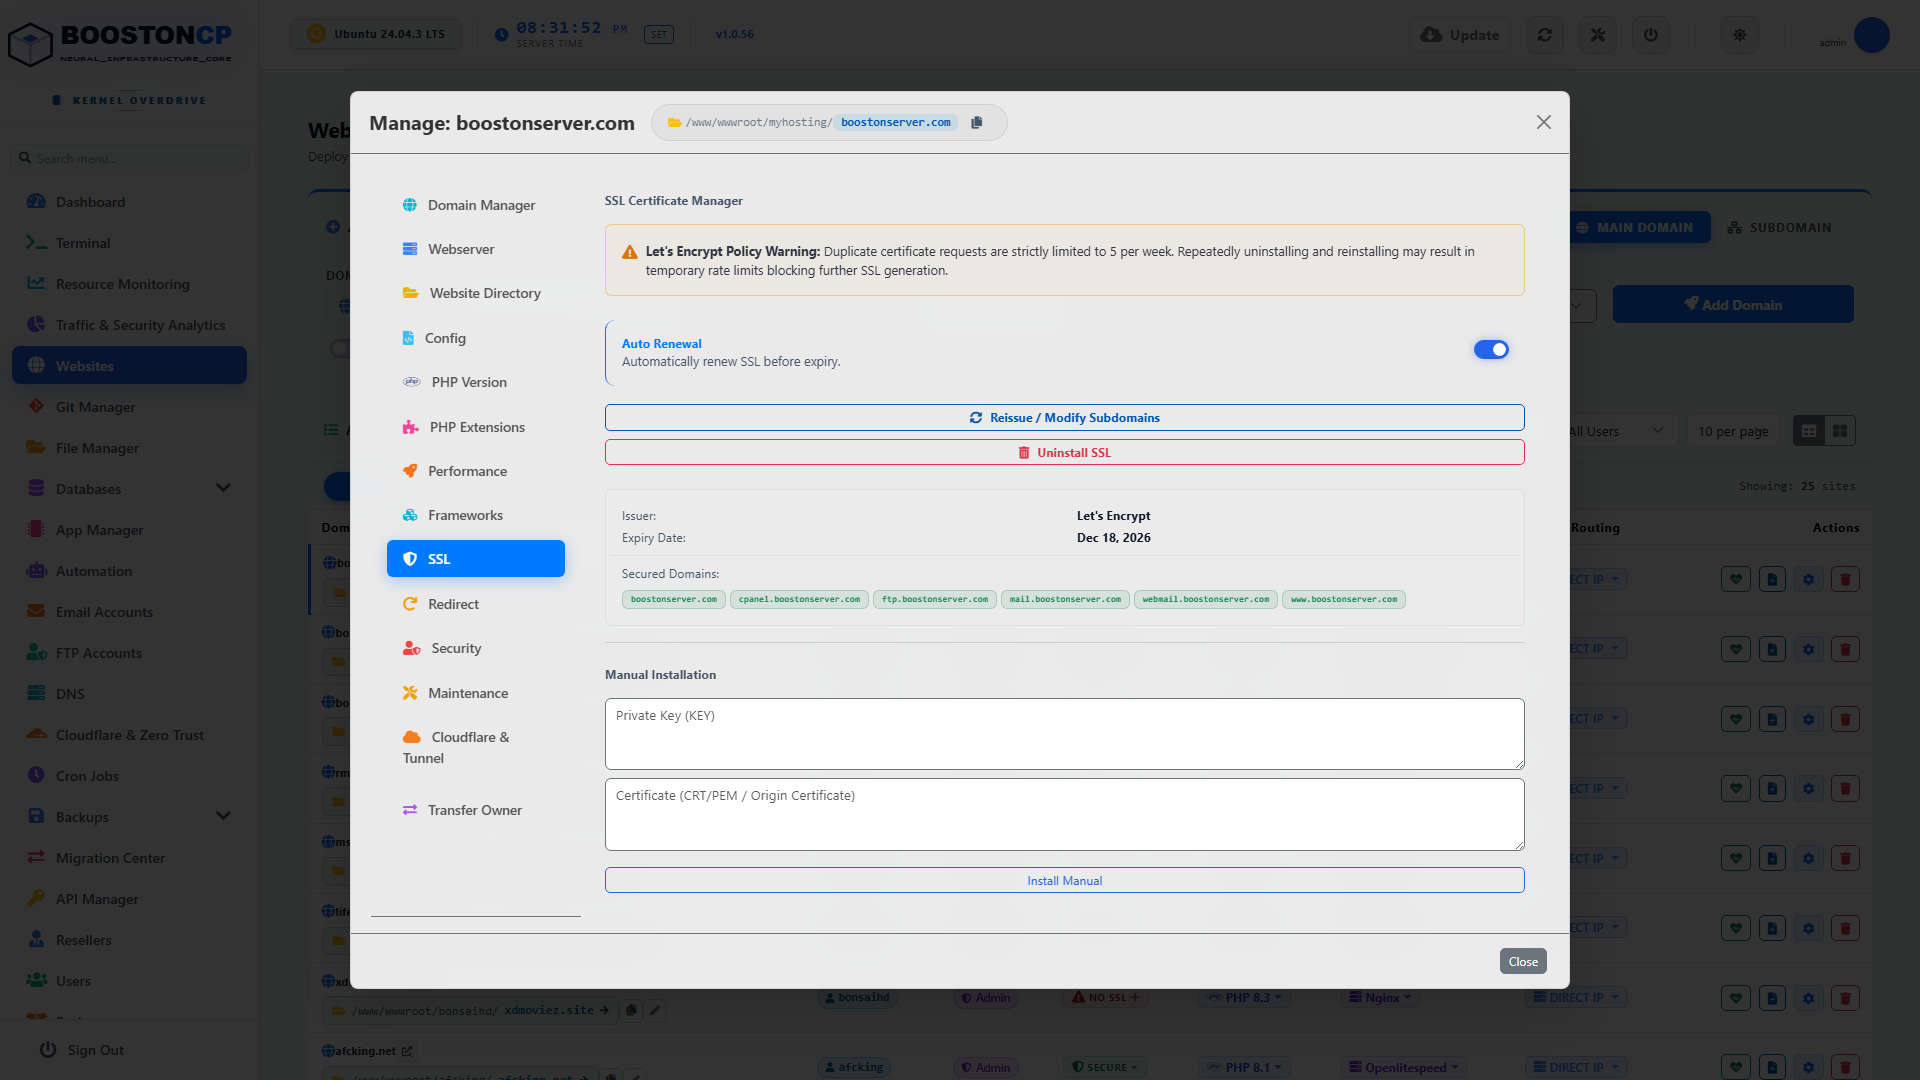Open the Nginx dropdown for xdmoviez.site
Screen dimensions: 1920x1080
coord(1381,998)
